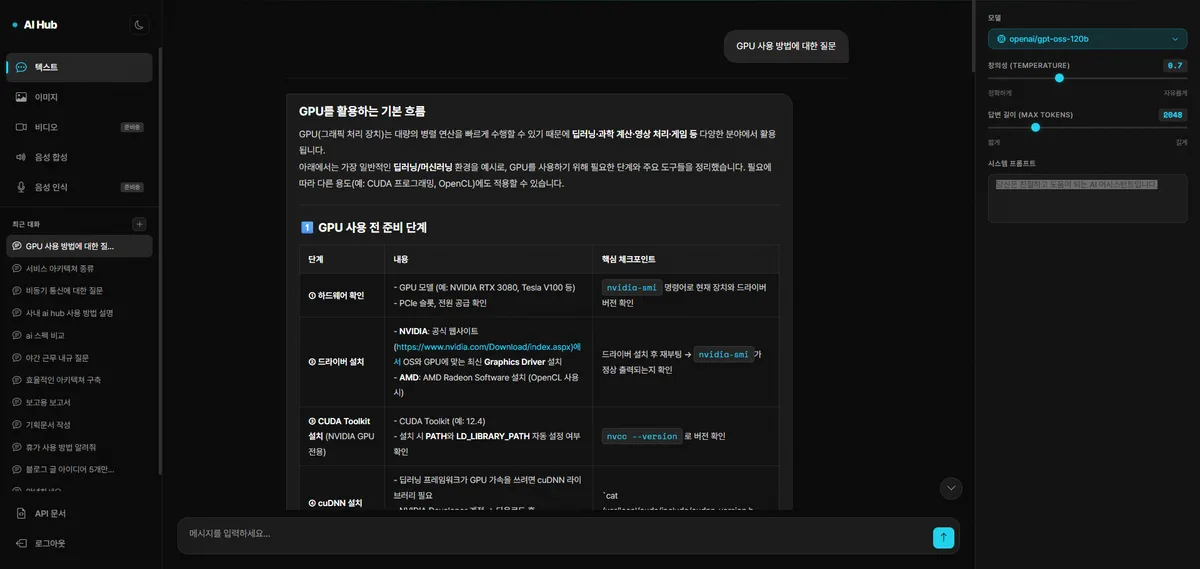Click the '모델' label in settings panel
This screenshot has width=1200, height=569.
994,17
